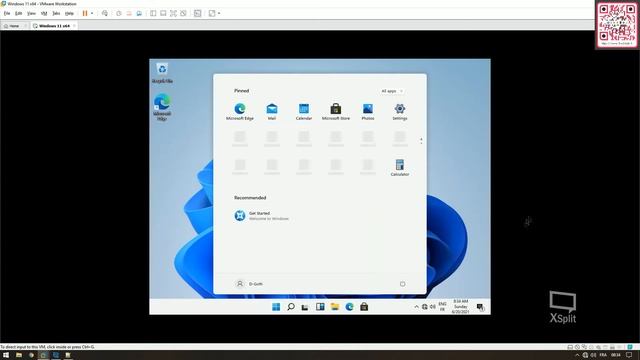
Task: Open Edge from the guest taskbar
Action: click(349, 307)
